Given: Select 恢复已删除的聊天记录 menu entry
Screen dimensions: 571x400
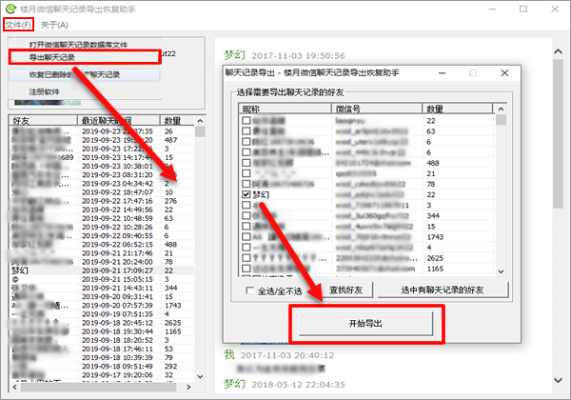Looking at the screenshot, I should point(84,75).
